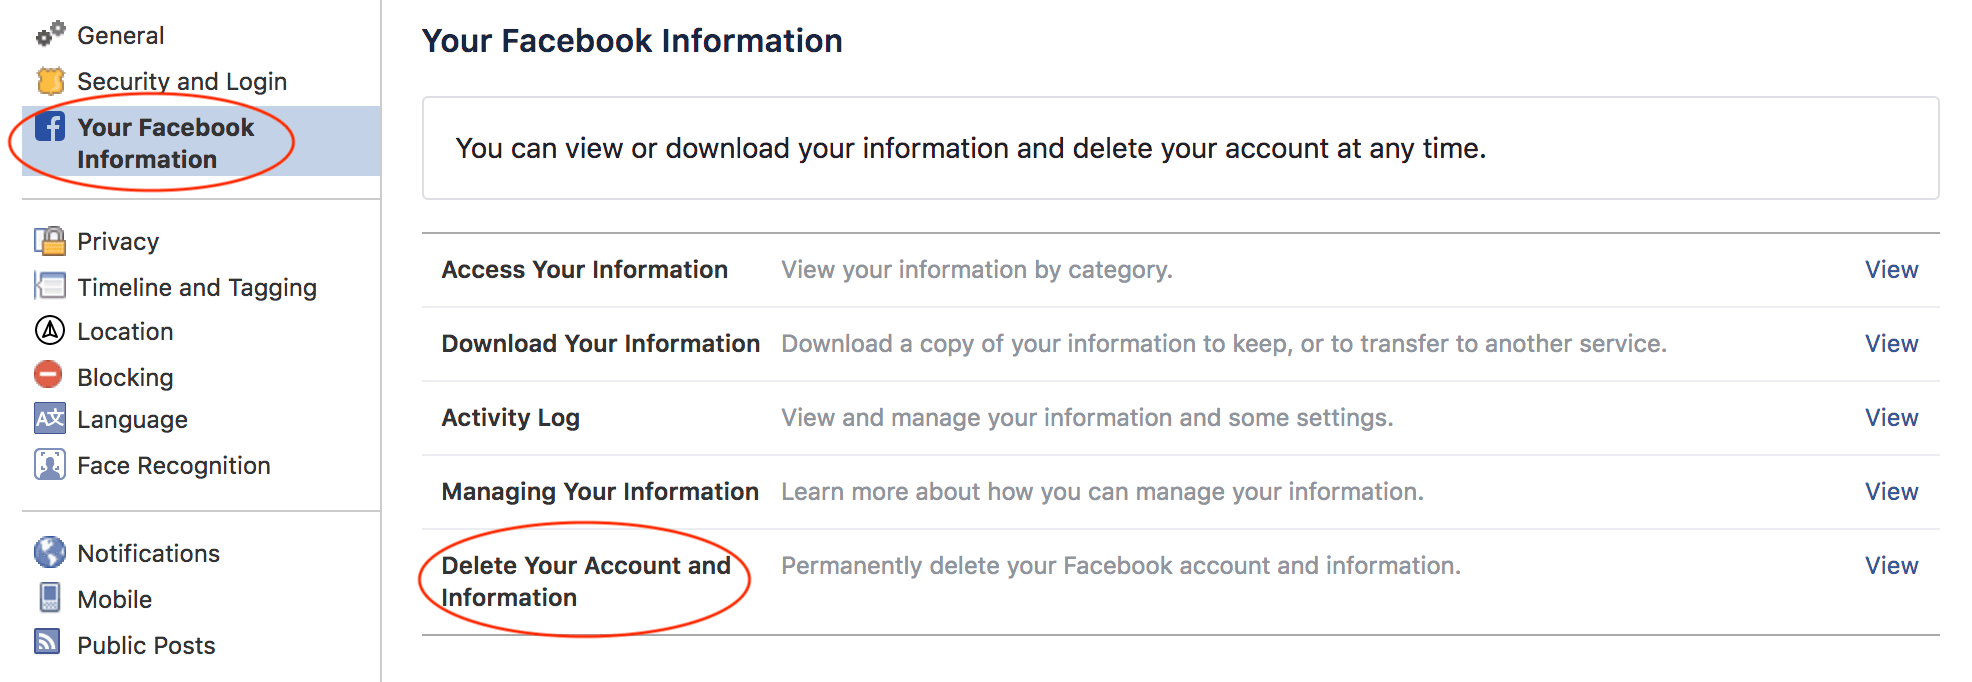The width and height of the screenshot is (1972, 682).
Task: Click View next to Access Your Information
Action: 1891,269
